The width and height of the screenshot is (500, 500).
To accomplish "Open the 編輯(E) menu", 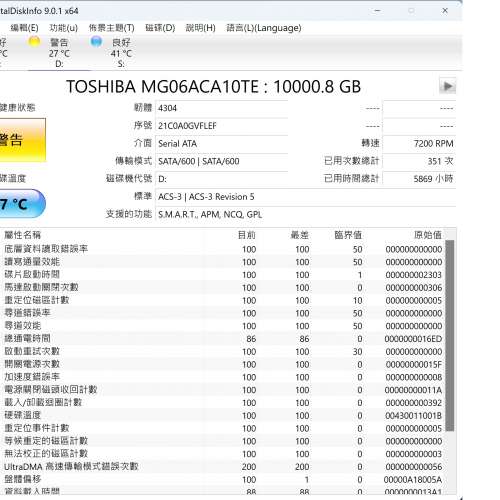I will click(24, 28).
